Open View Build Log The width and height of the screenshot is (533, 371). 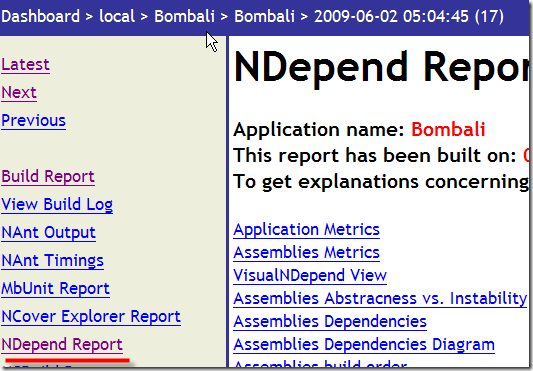[57, 204]
